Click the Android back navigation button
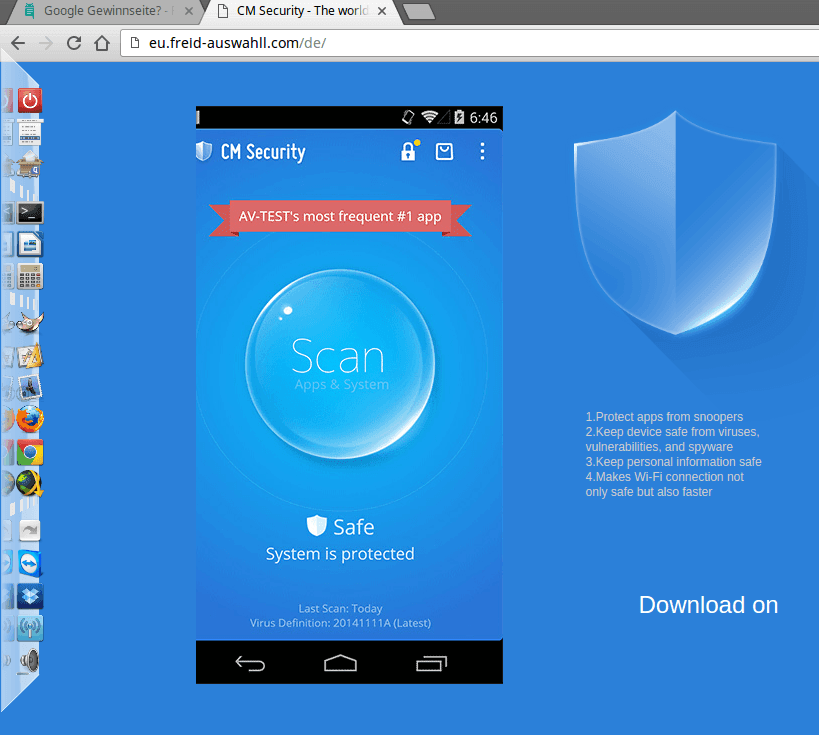The image size is (819, 735). pyautogui.click(x=250, y=663)
